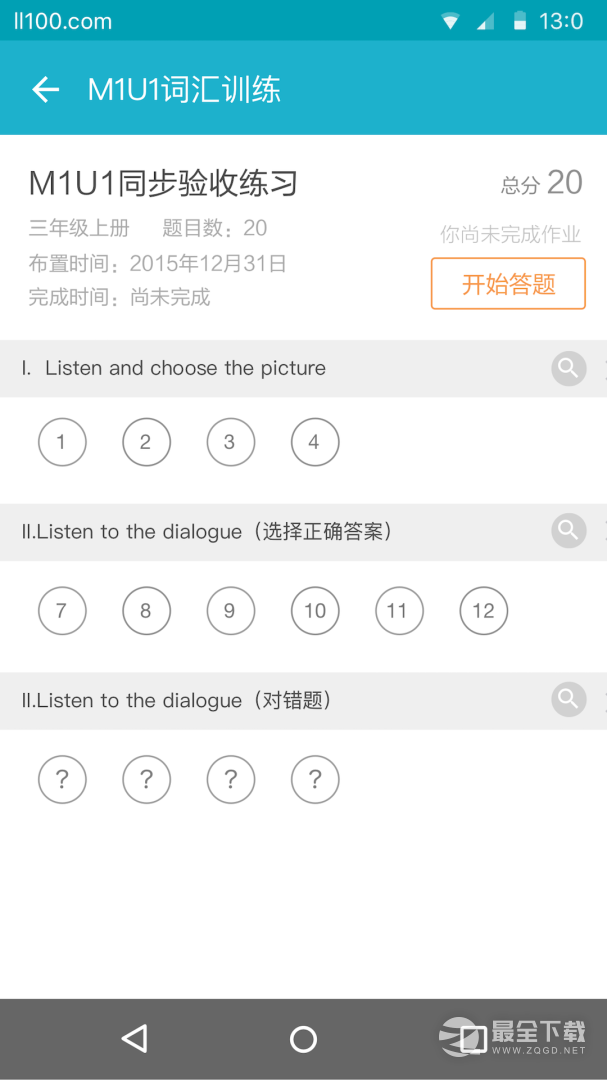This screenshot has height=1080, width=607.
Task: Tap the back triangle in the navigation bar
Action: coord(136,1038)
